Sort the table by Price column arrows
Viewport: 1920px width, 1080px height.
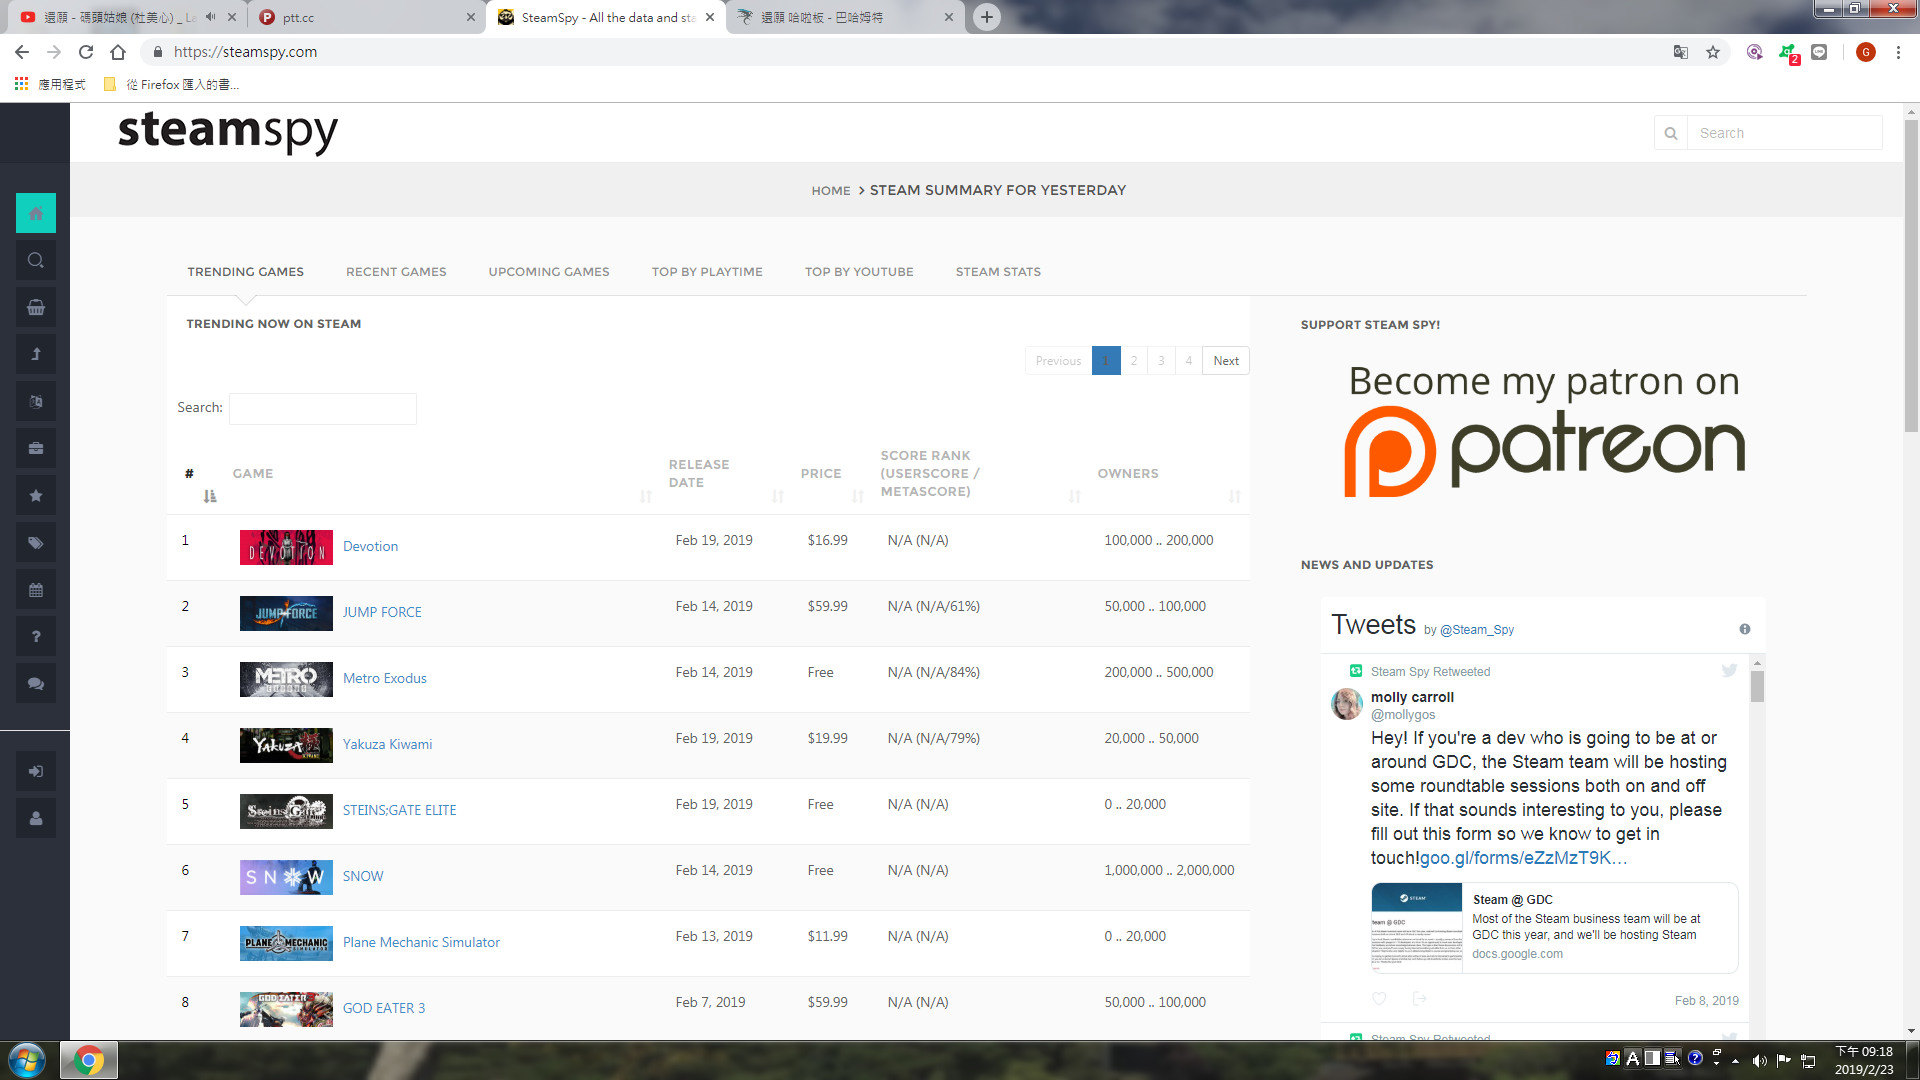tap(858, 497)
